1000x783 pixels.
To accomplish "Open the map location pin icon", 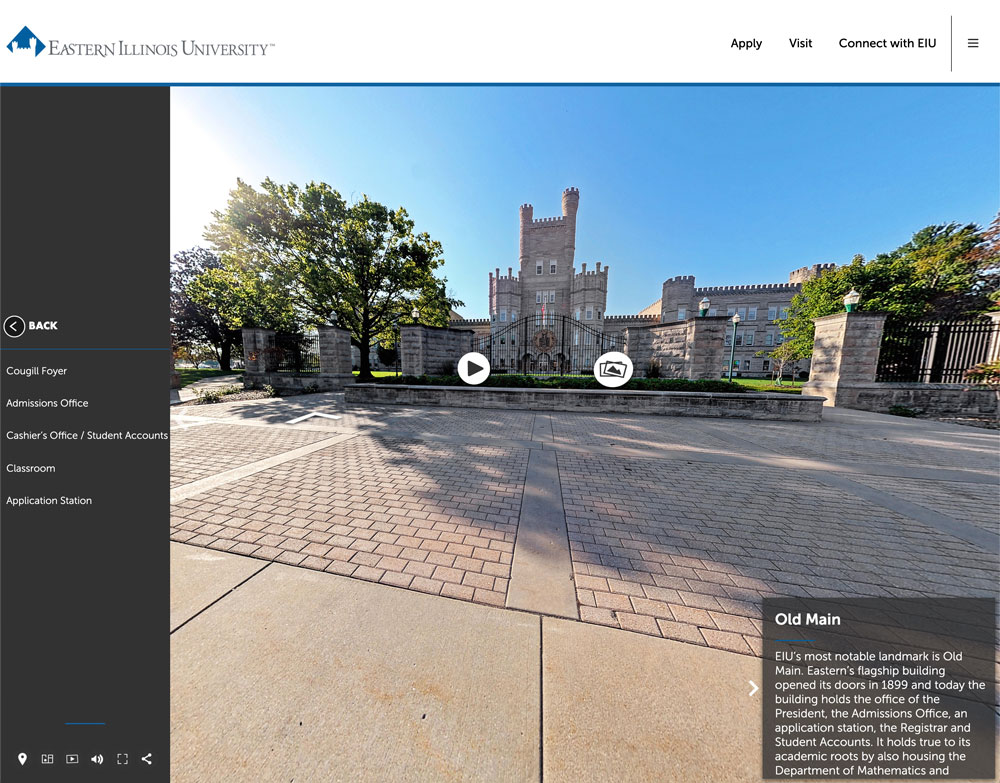I will click(23, 759).
